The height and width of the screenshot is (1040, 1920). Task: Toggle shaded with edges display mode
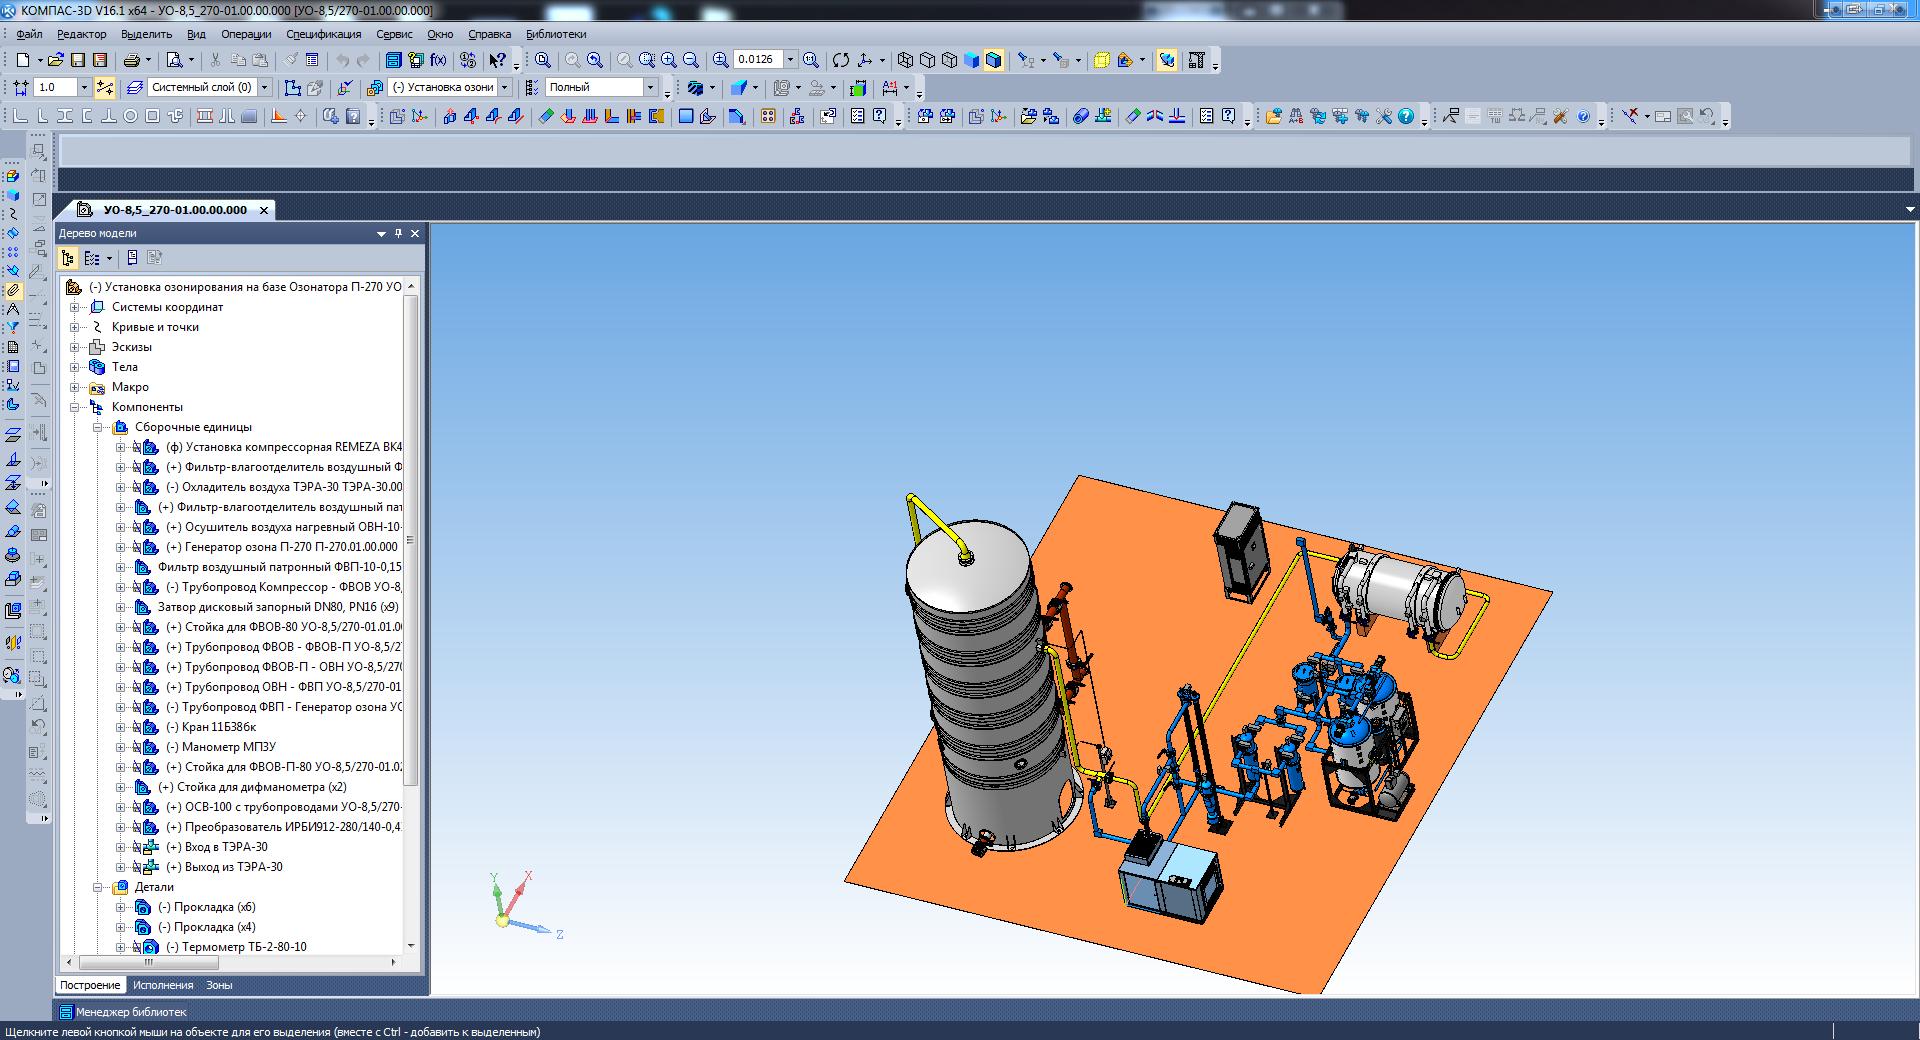point(994,60)
